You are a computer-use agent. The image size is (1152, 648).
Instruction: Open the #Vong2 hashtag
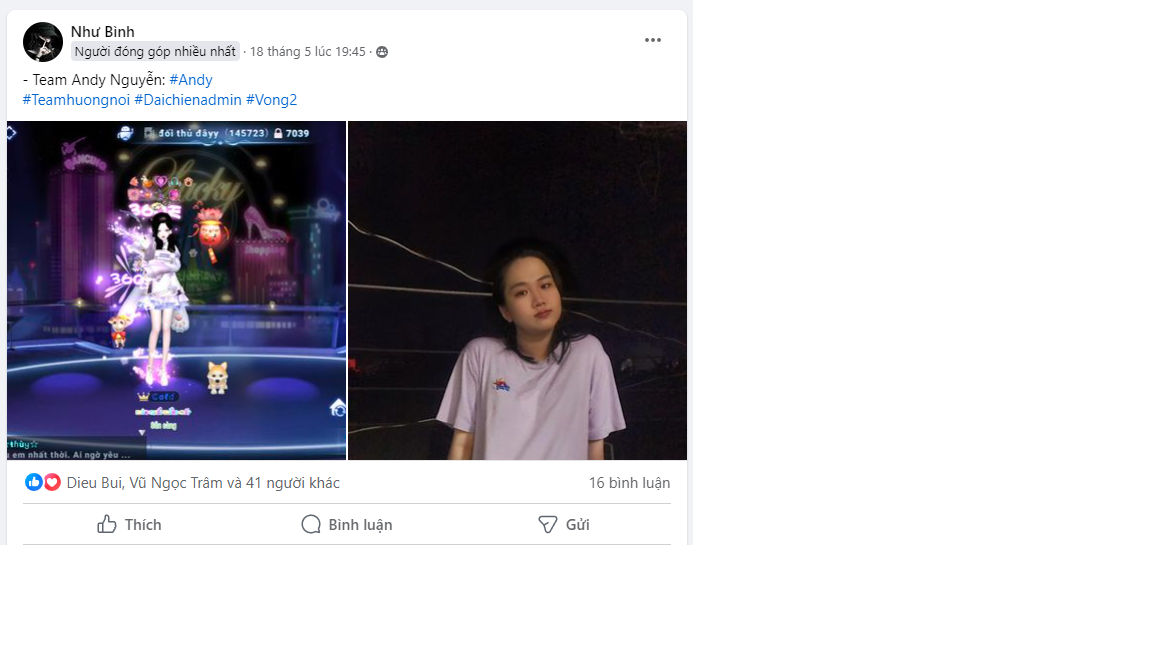click(x=271, y=100)
